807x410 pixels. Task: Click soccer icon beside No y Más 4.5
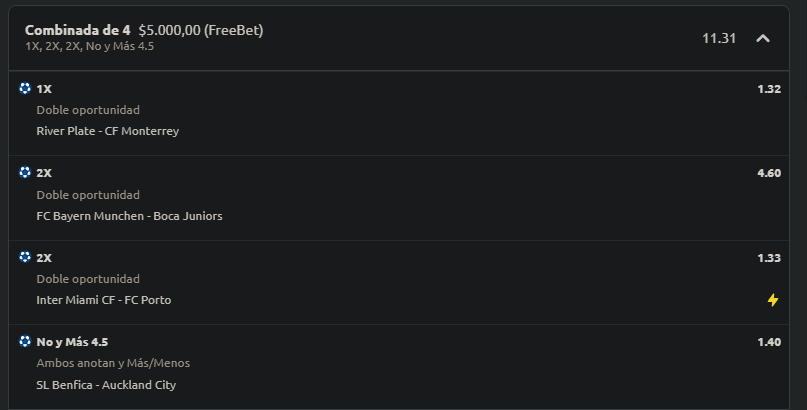25,341
